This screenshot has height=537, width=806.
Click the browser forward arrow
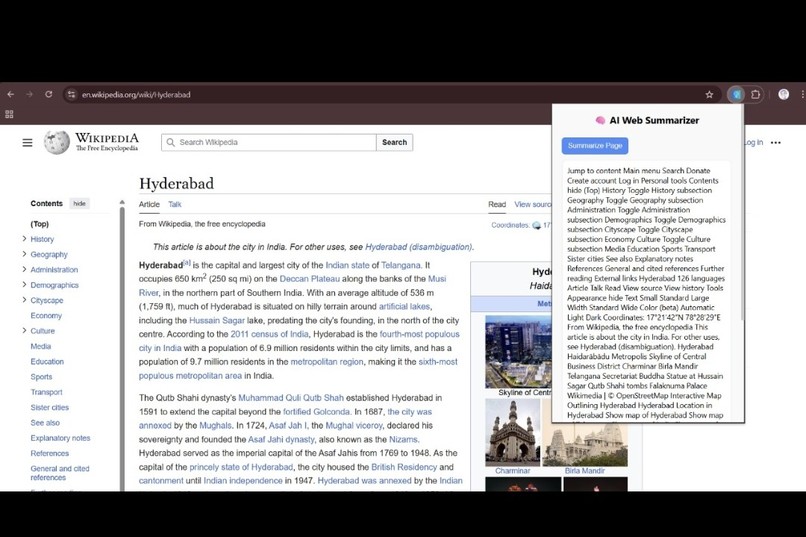(29, 95)
